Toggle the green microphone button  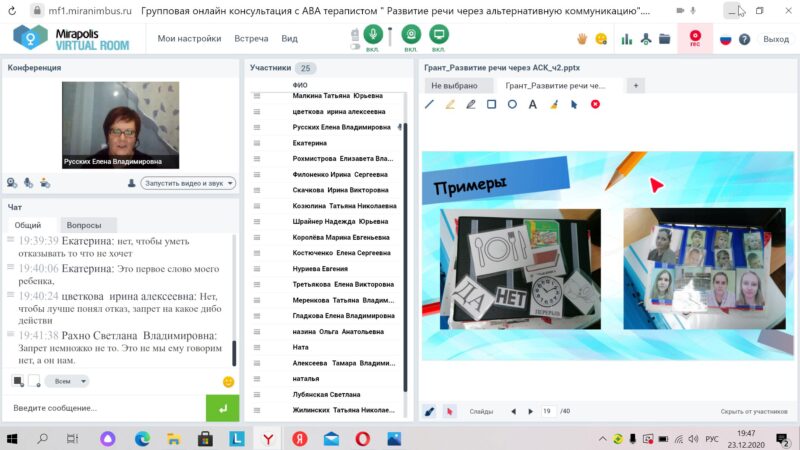(373, 34)
